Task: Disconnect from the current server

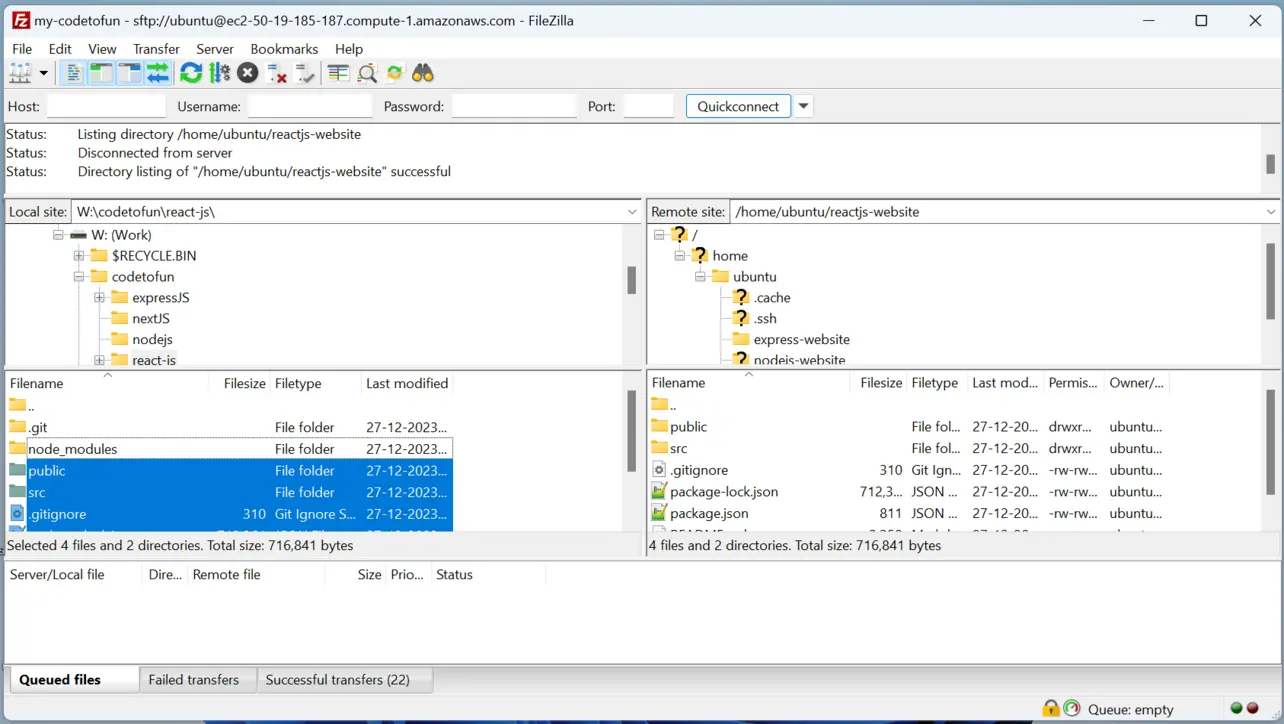Action: tap(277, 73)
